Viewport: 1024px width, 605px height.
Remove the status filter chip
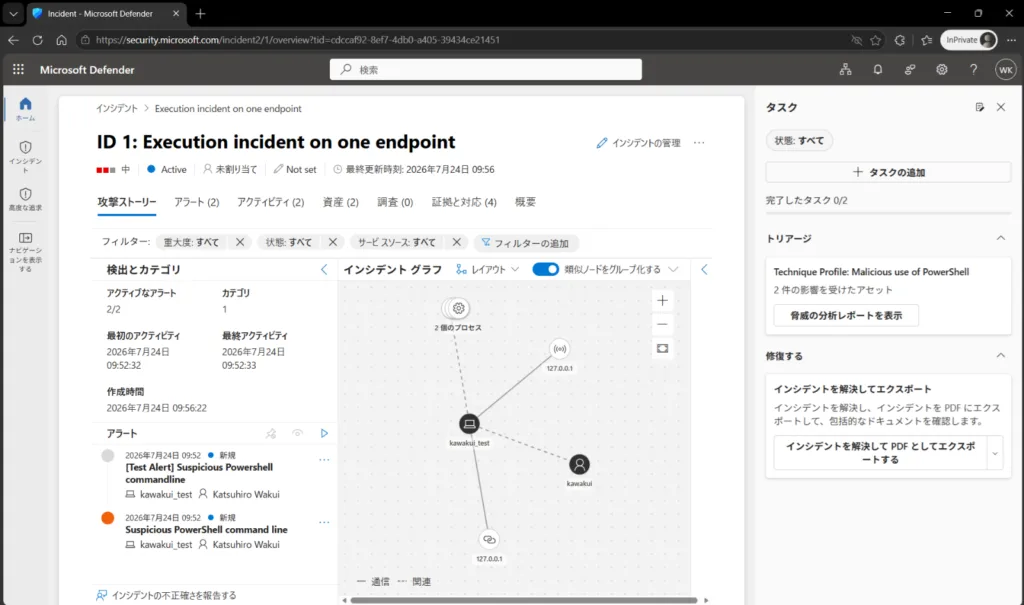[x=332, y=242]
